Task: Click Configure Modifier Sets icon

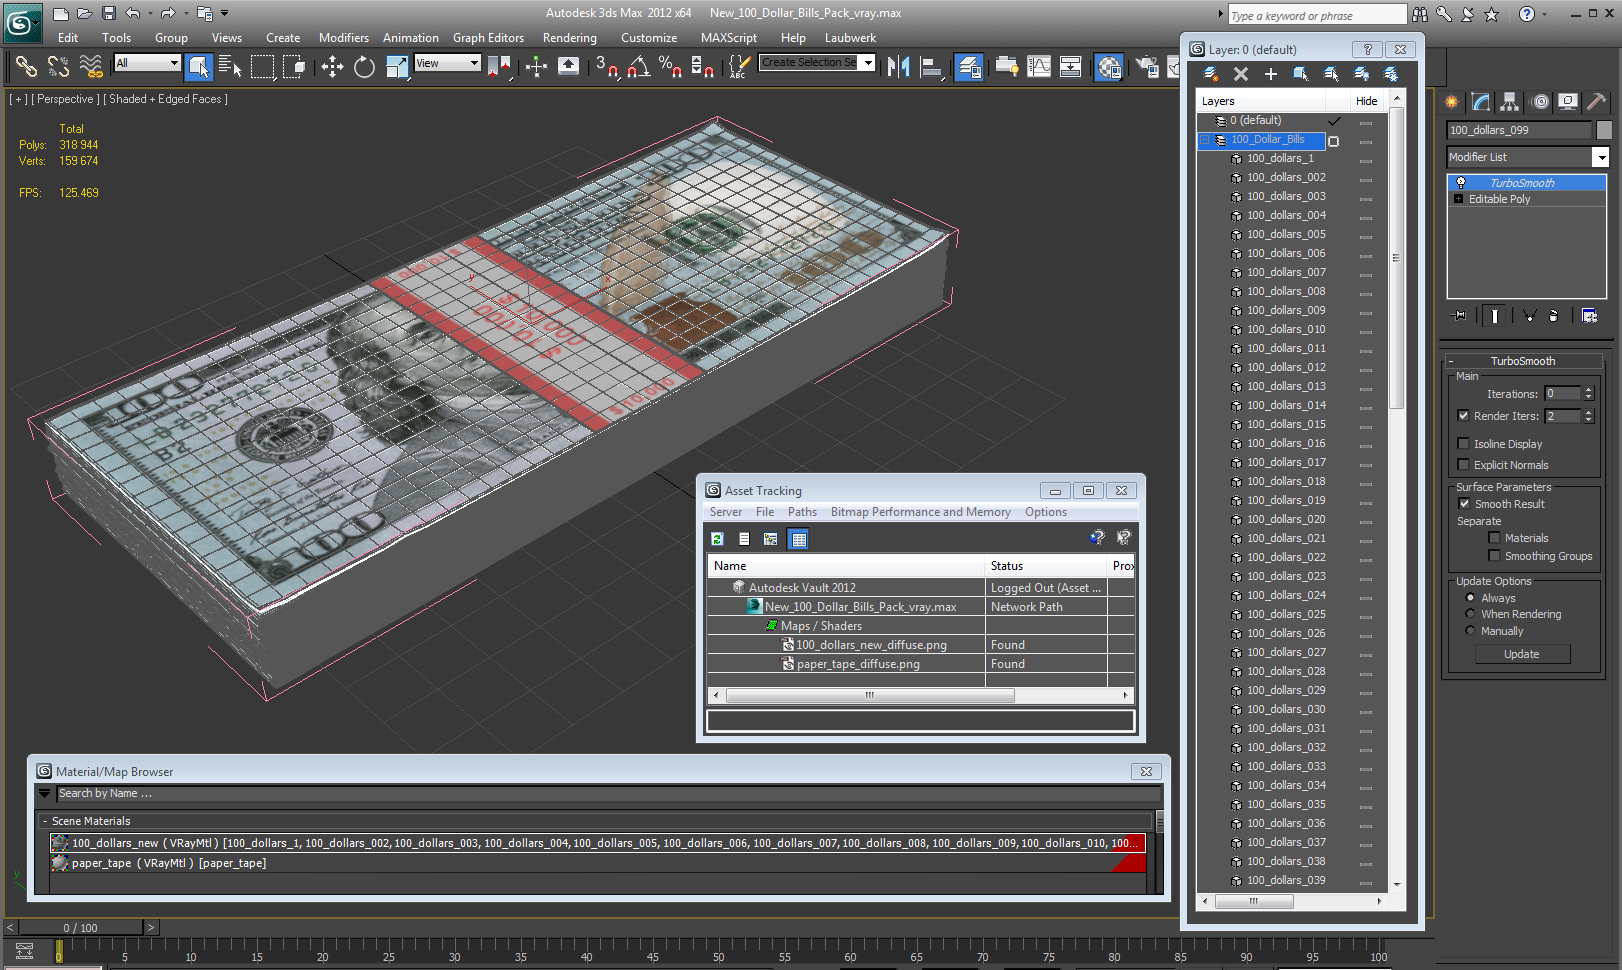Action: click(x=1589, y=315)
